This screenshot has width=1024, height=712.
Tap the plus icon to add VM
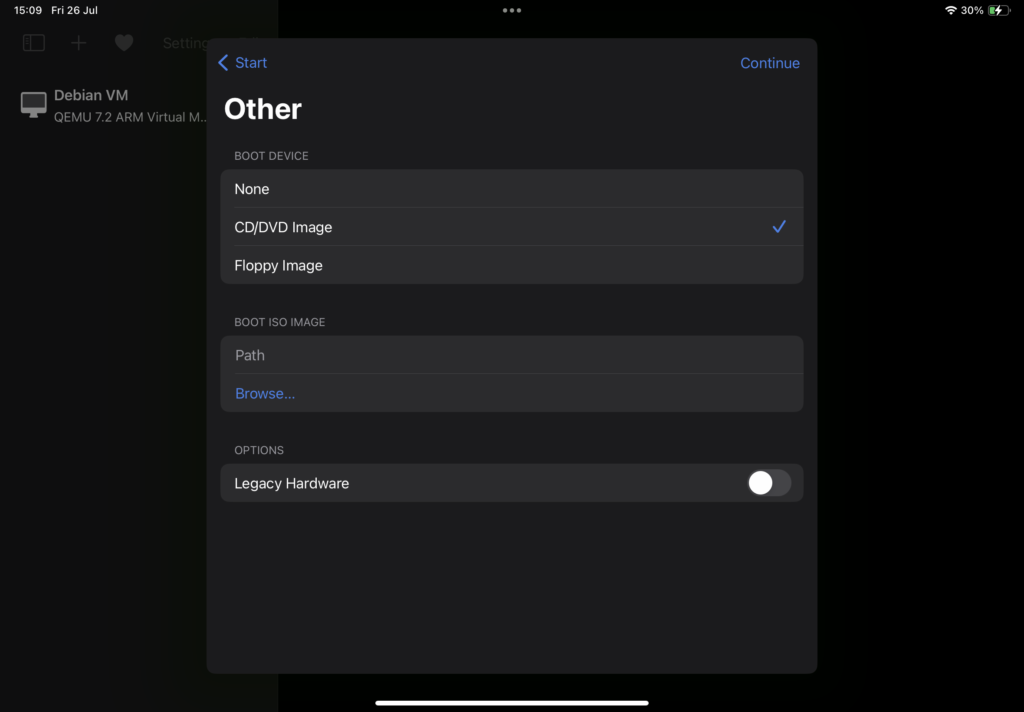click(x=78, y=43)
